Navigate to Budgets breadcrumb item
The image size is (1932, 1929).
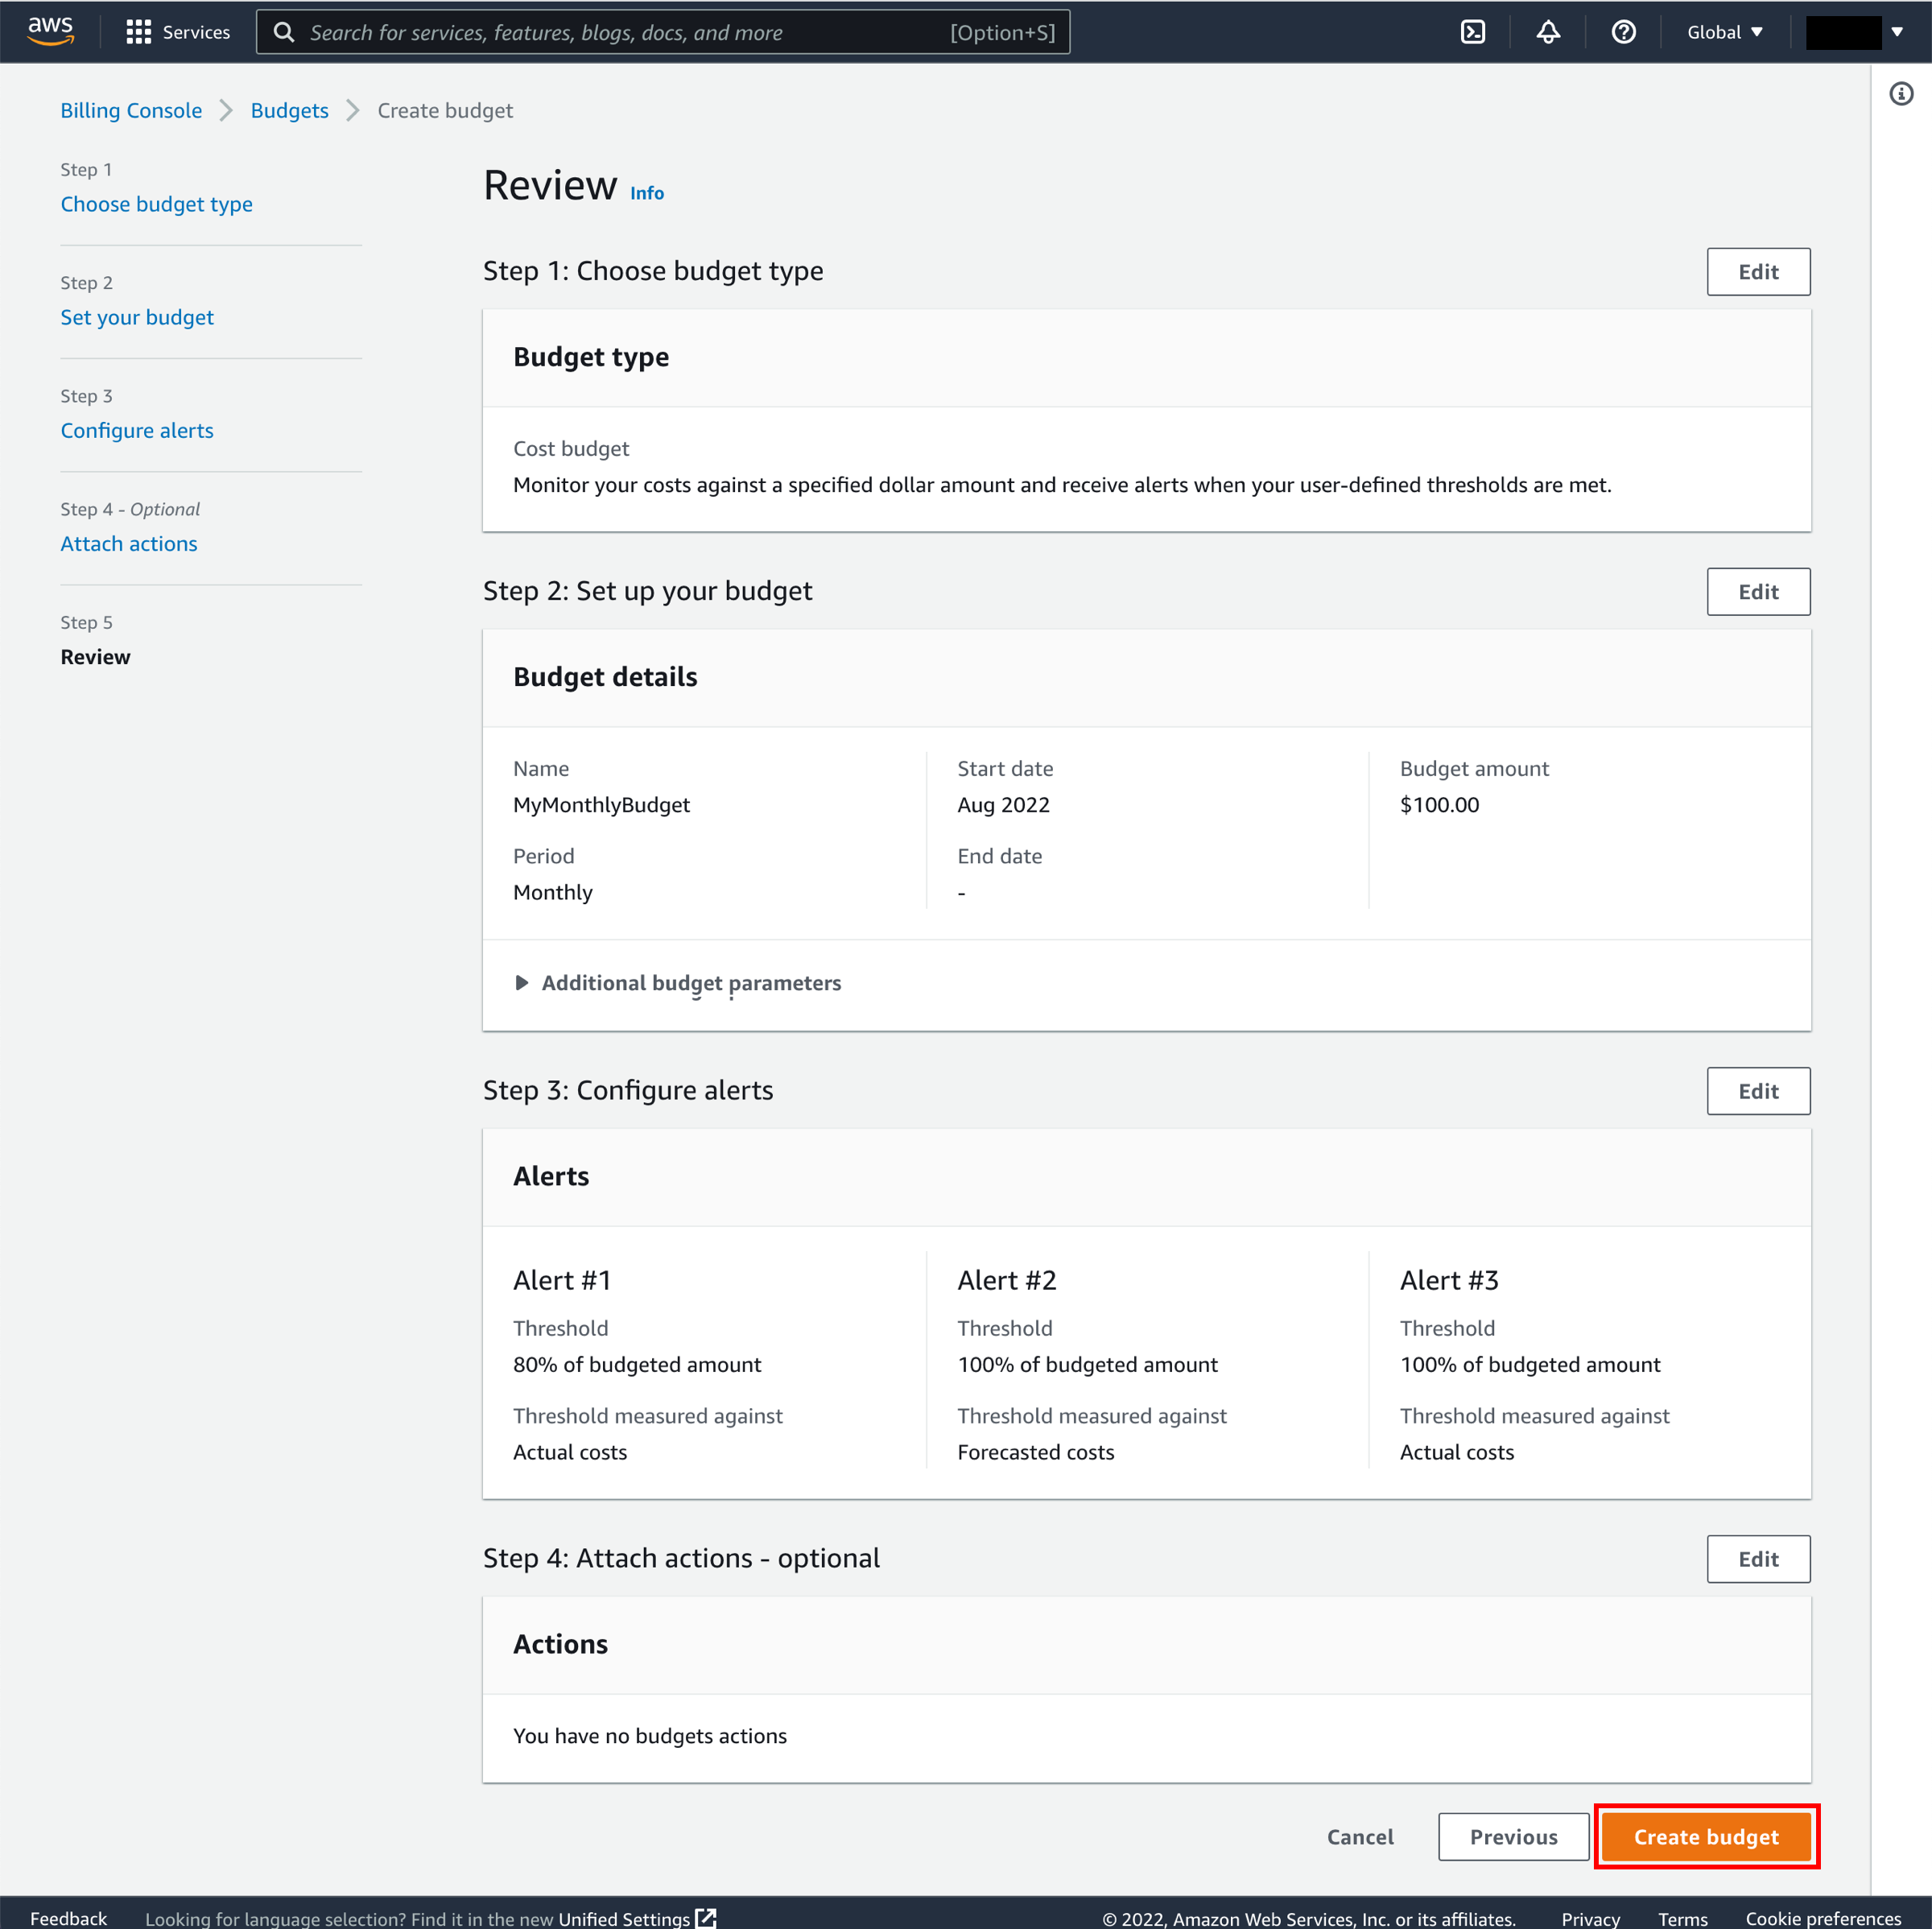coord(288,111)
